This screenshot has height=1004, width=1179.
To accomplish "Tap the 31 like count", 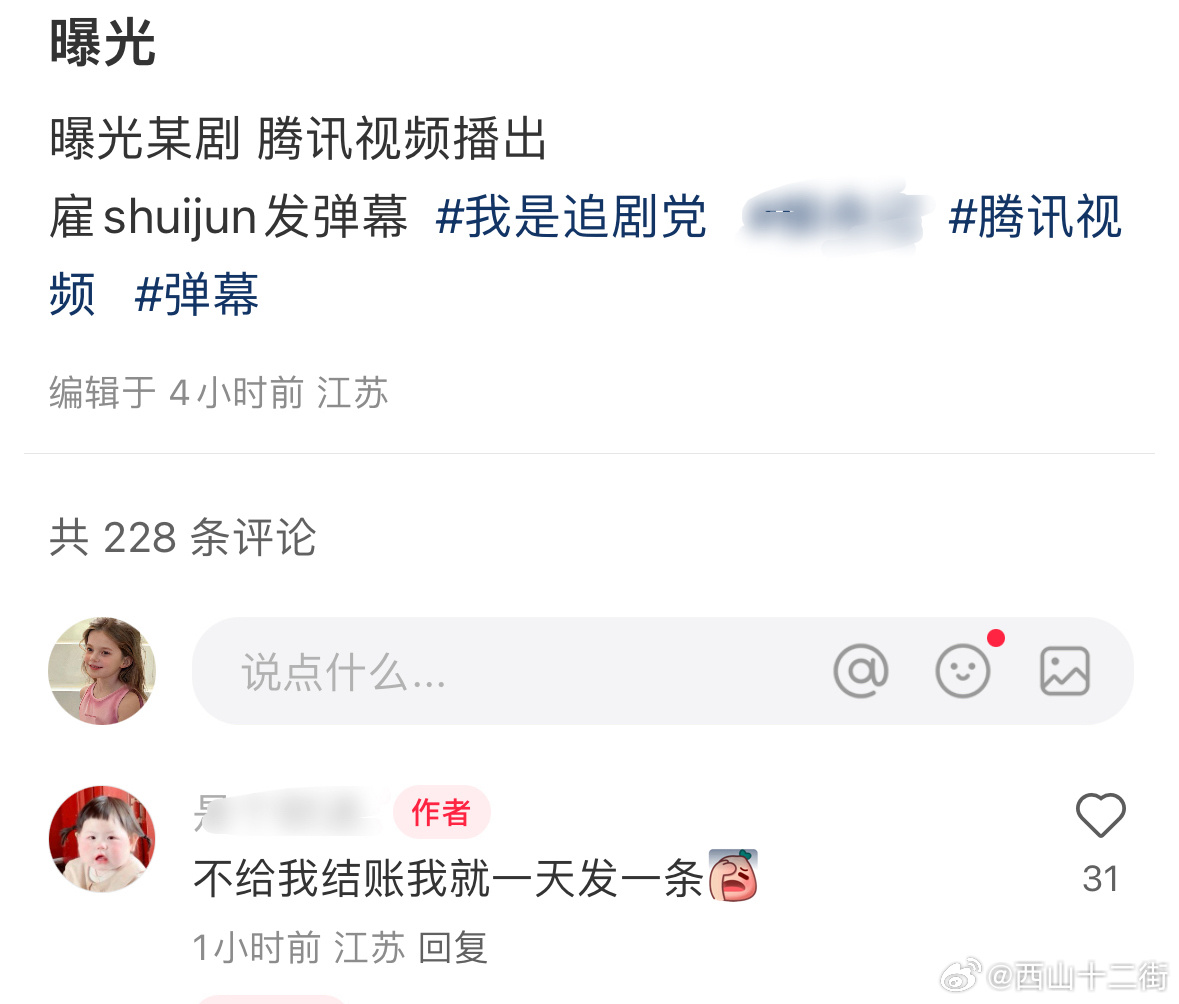I will point(1100,878).
